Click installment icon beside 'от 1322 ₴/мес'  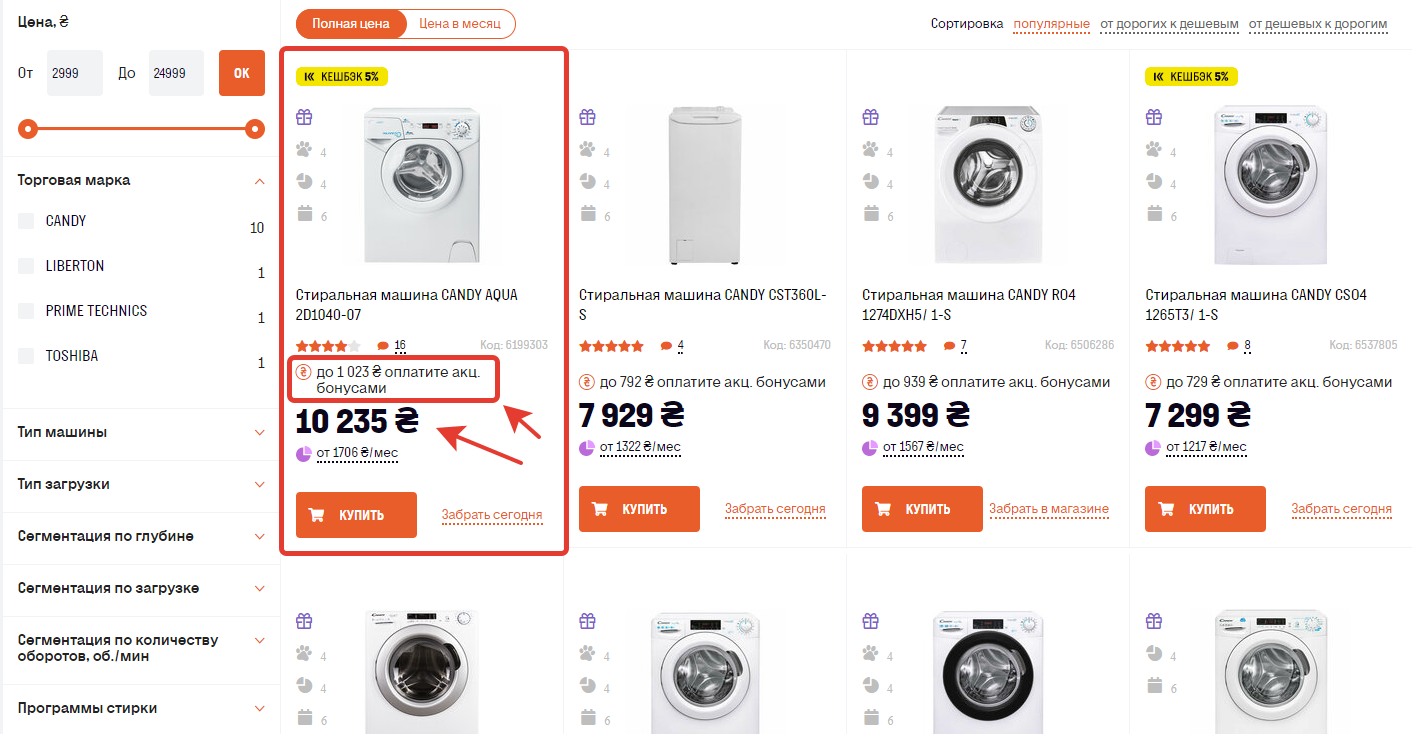(x=587, y=447)
